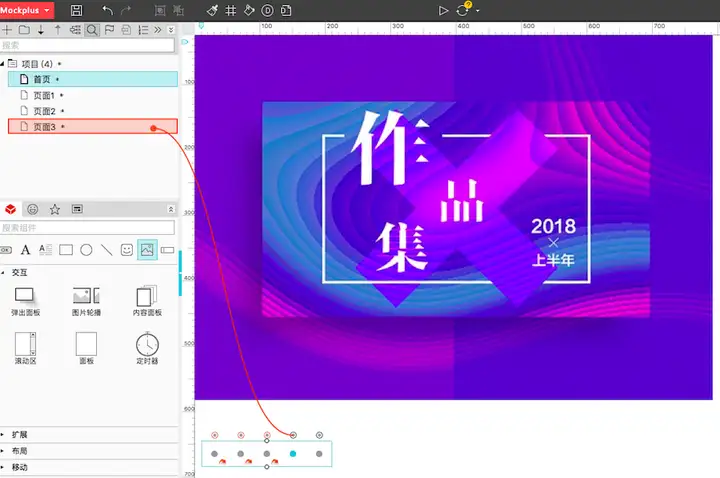Pick the OK button component
720x478 pixels.
click(x=6, y=250)
